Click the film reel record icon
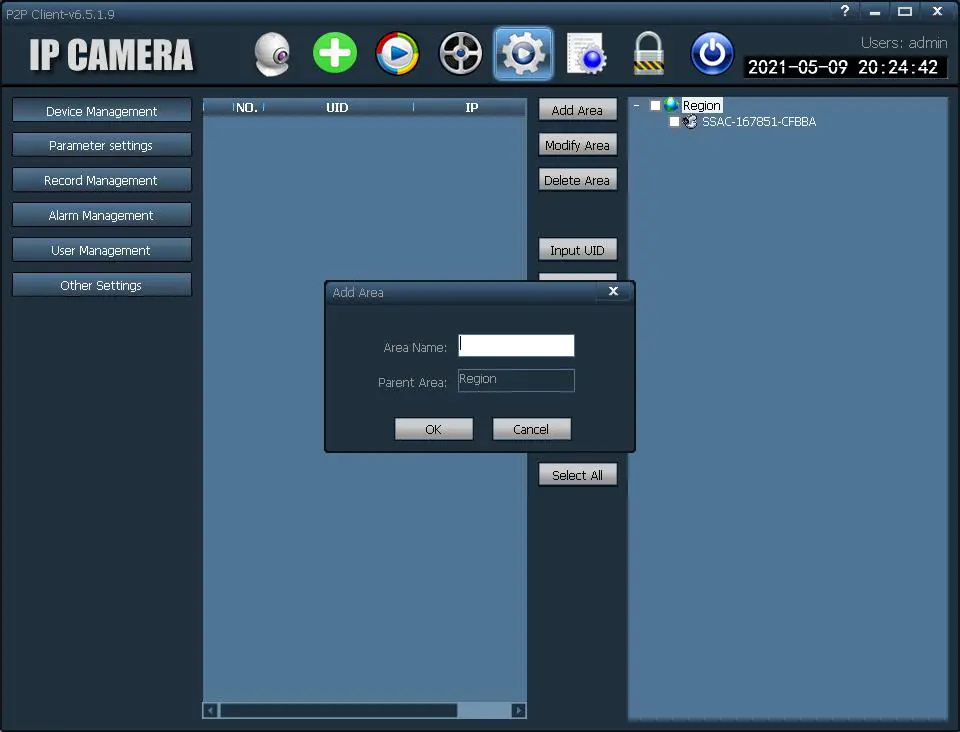The image size is (960, 732). (460, 54)
